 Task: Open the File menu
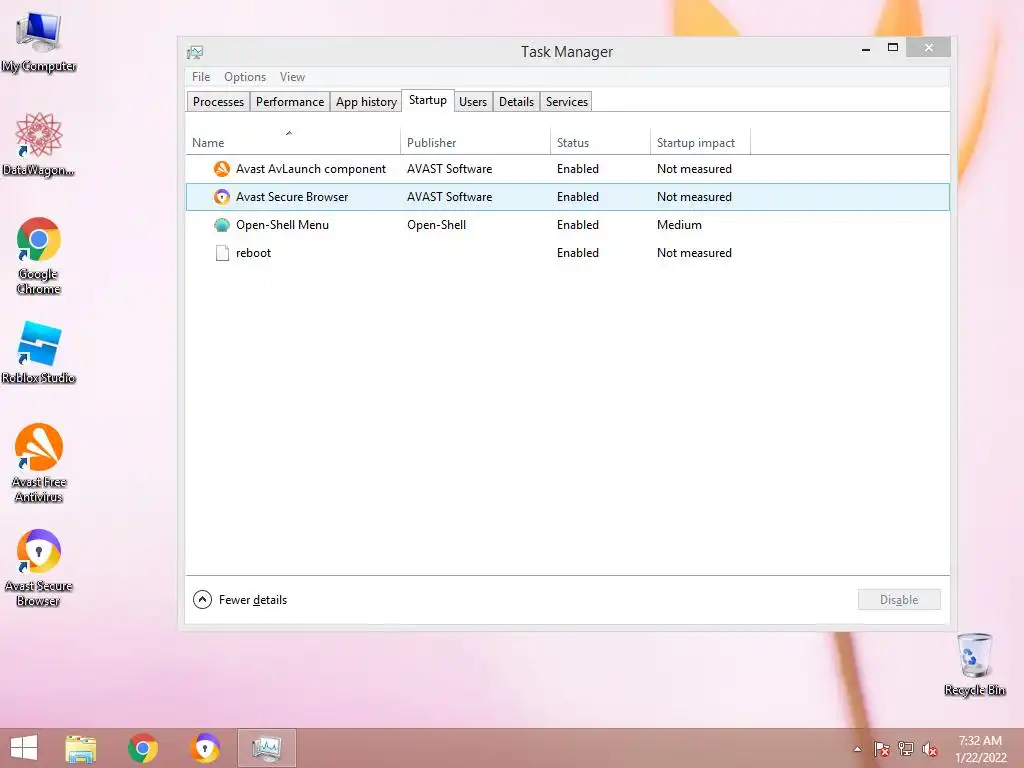(x=201, y=77)
